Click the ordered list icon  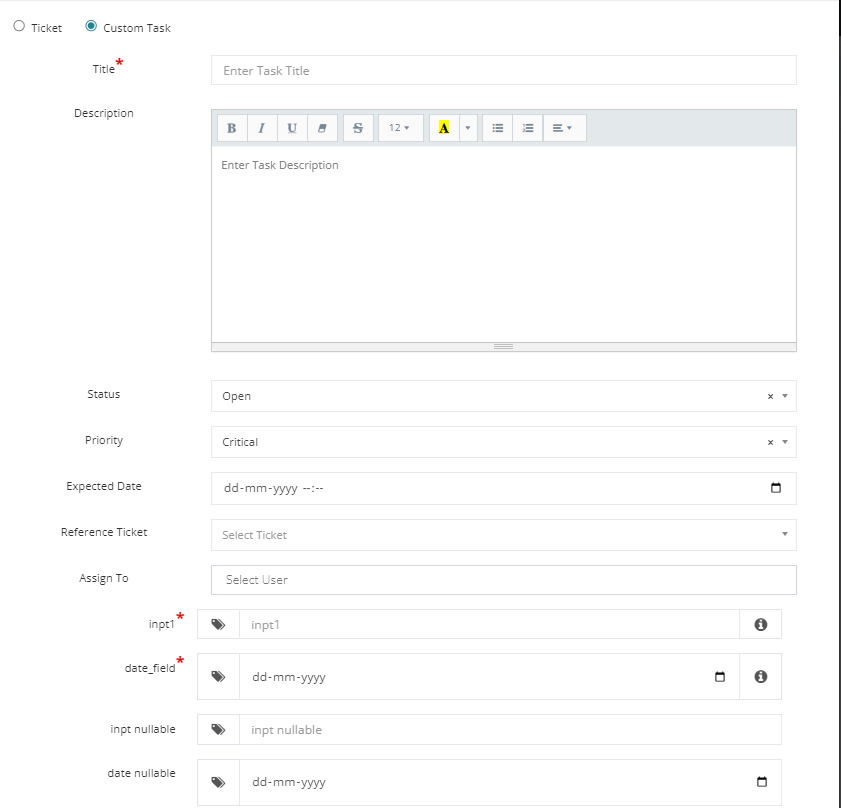(x=527, y=127)
